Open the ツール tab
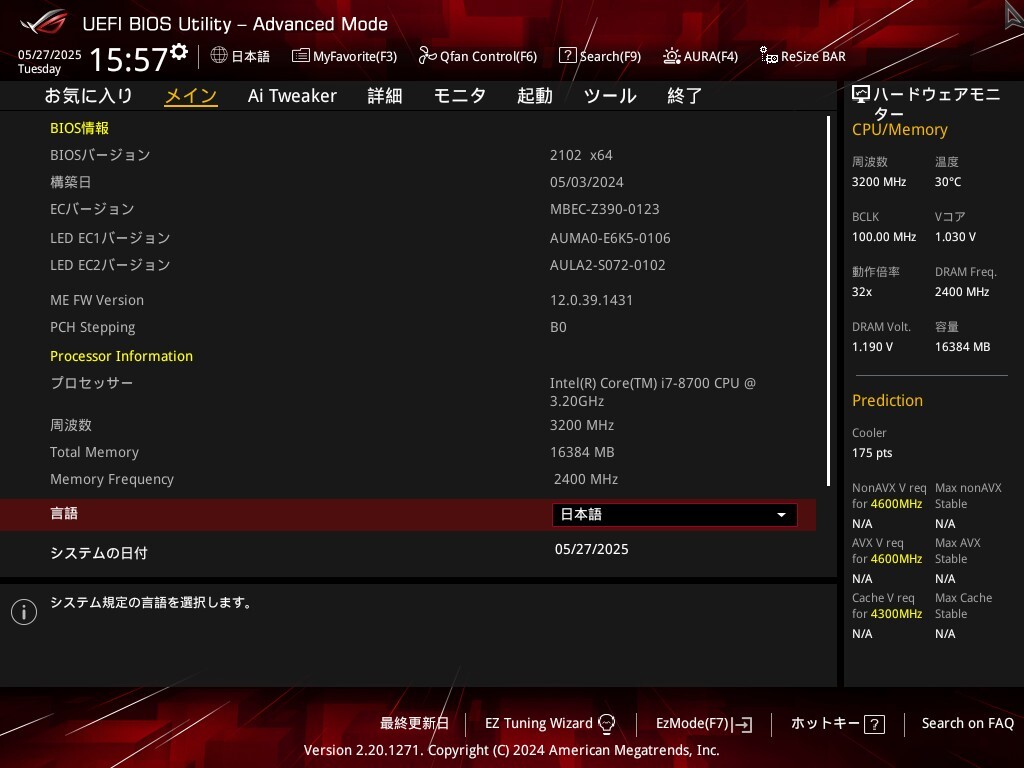 (x=610, y=96)
